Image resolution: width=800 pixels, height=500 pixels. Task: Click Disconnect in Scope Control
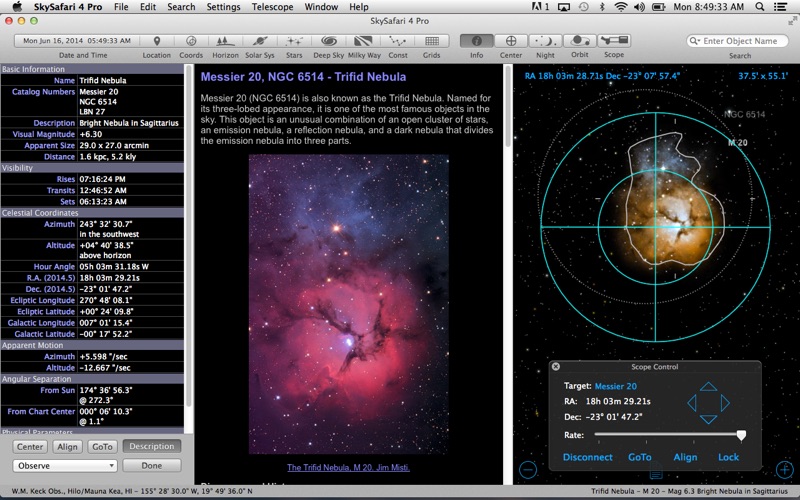[x=587, y=457]
